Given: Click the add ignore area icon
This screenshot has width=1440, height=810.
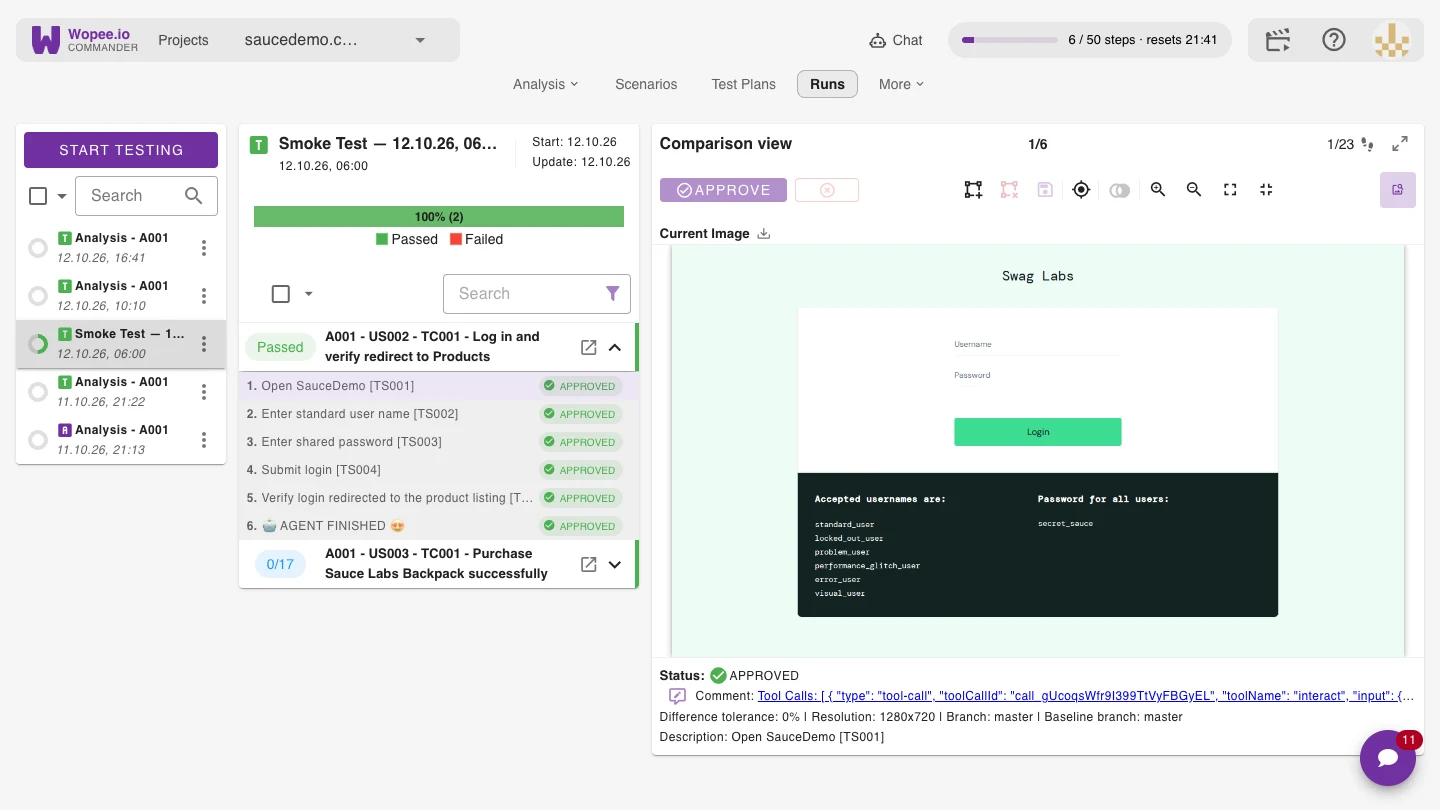Looking at the screenshot, I should coord(973,190).
